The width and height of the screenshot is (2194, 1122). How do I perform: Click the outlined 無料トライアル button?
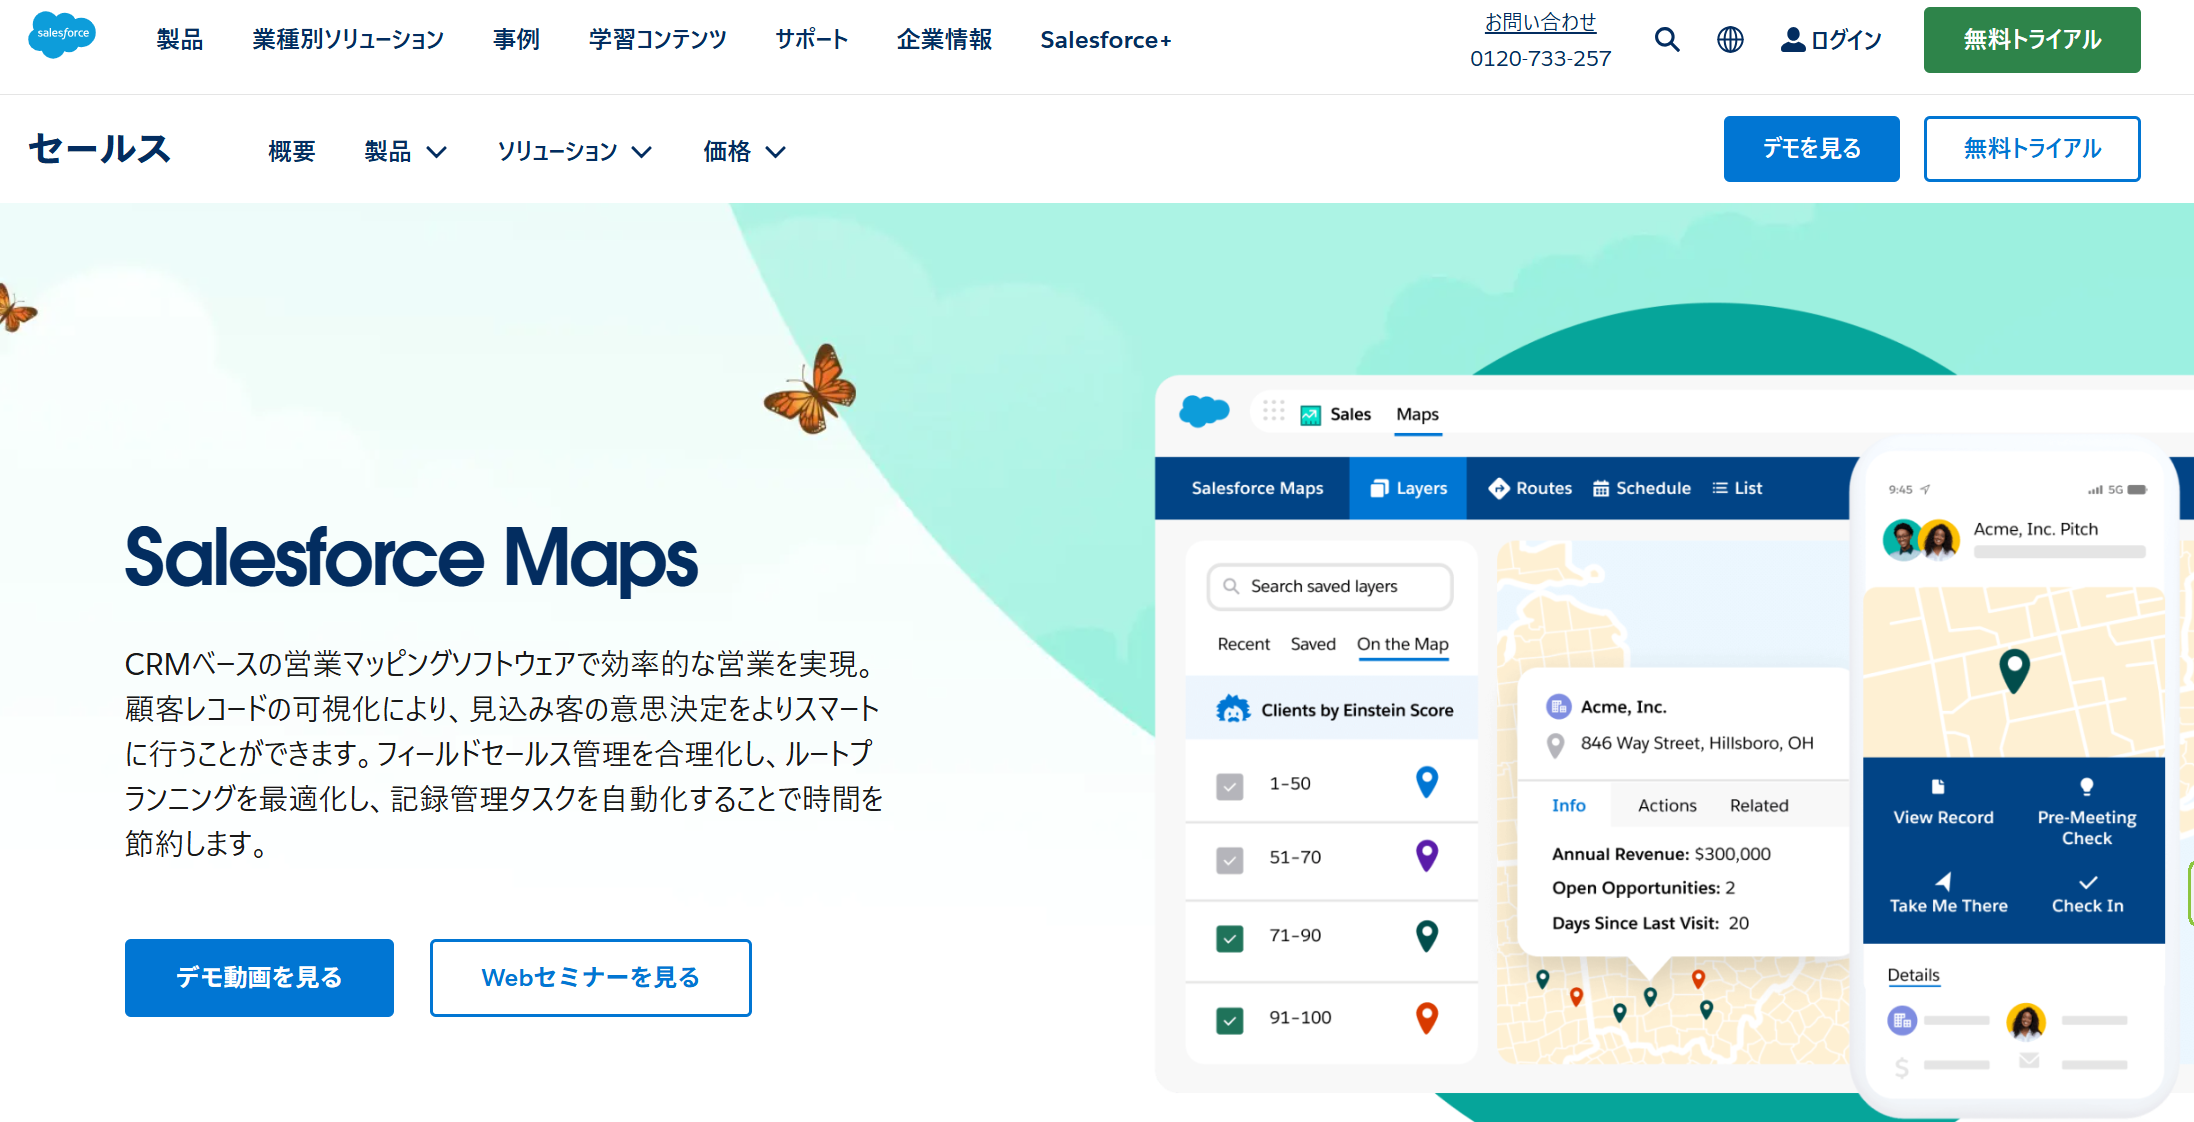(2032, 149)
